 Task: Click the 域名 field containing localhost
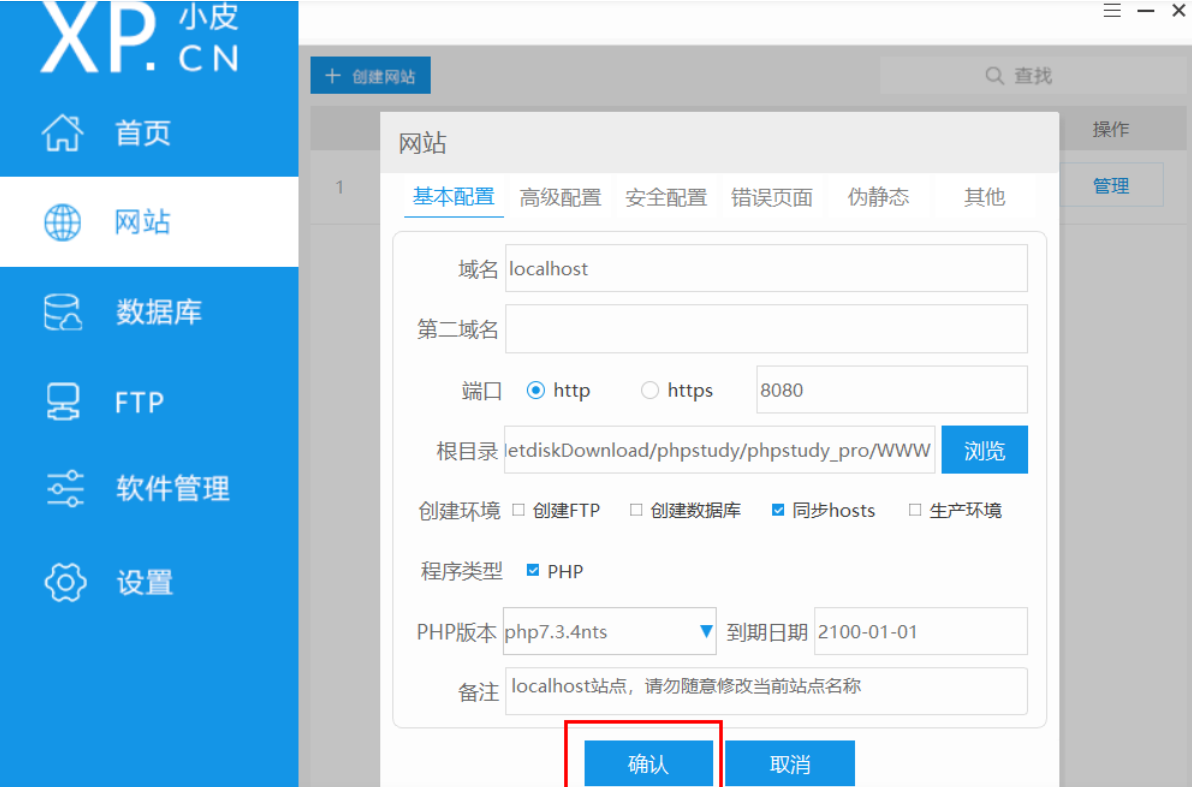766,268
